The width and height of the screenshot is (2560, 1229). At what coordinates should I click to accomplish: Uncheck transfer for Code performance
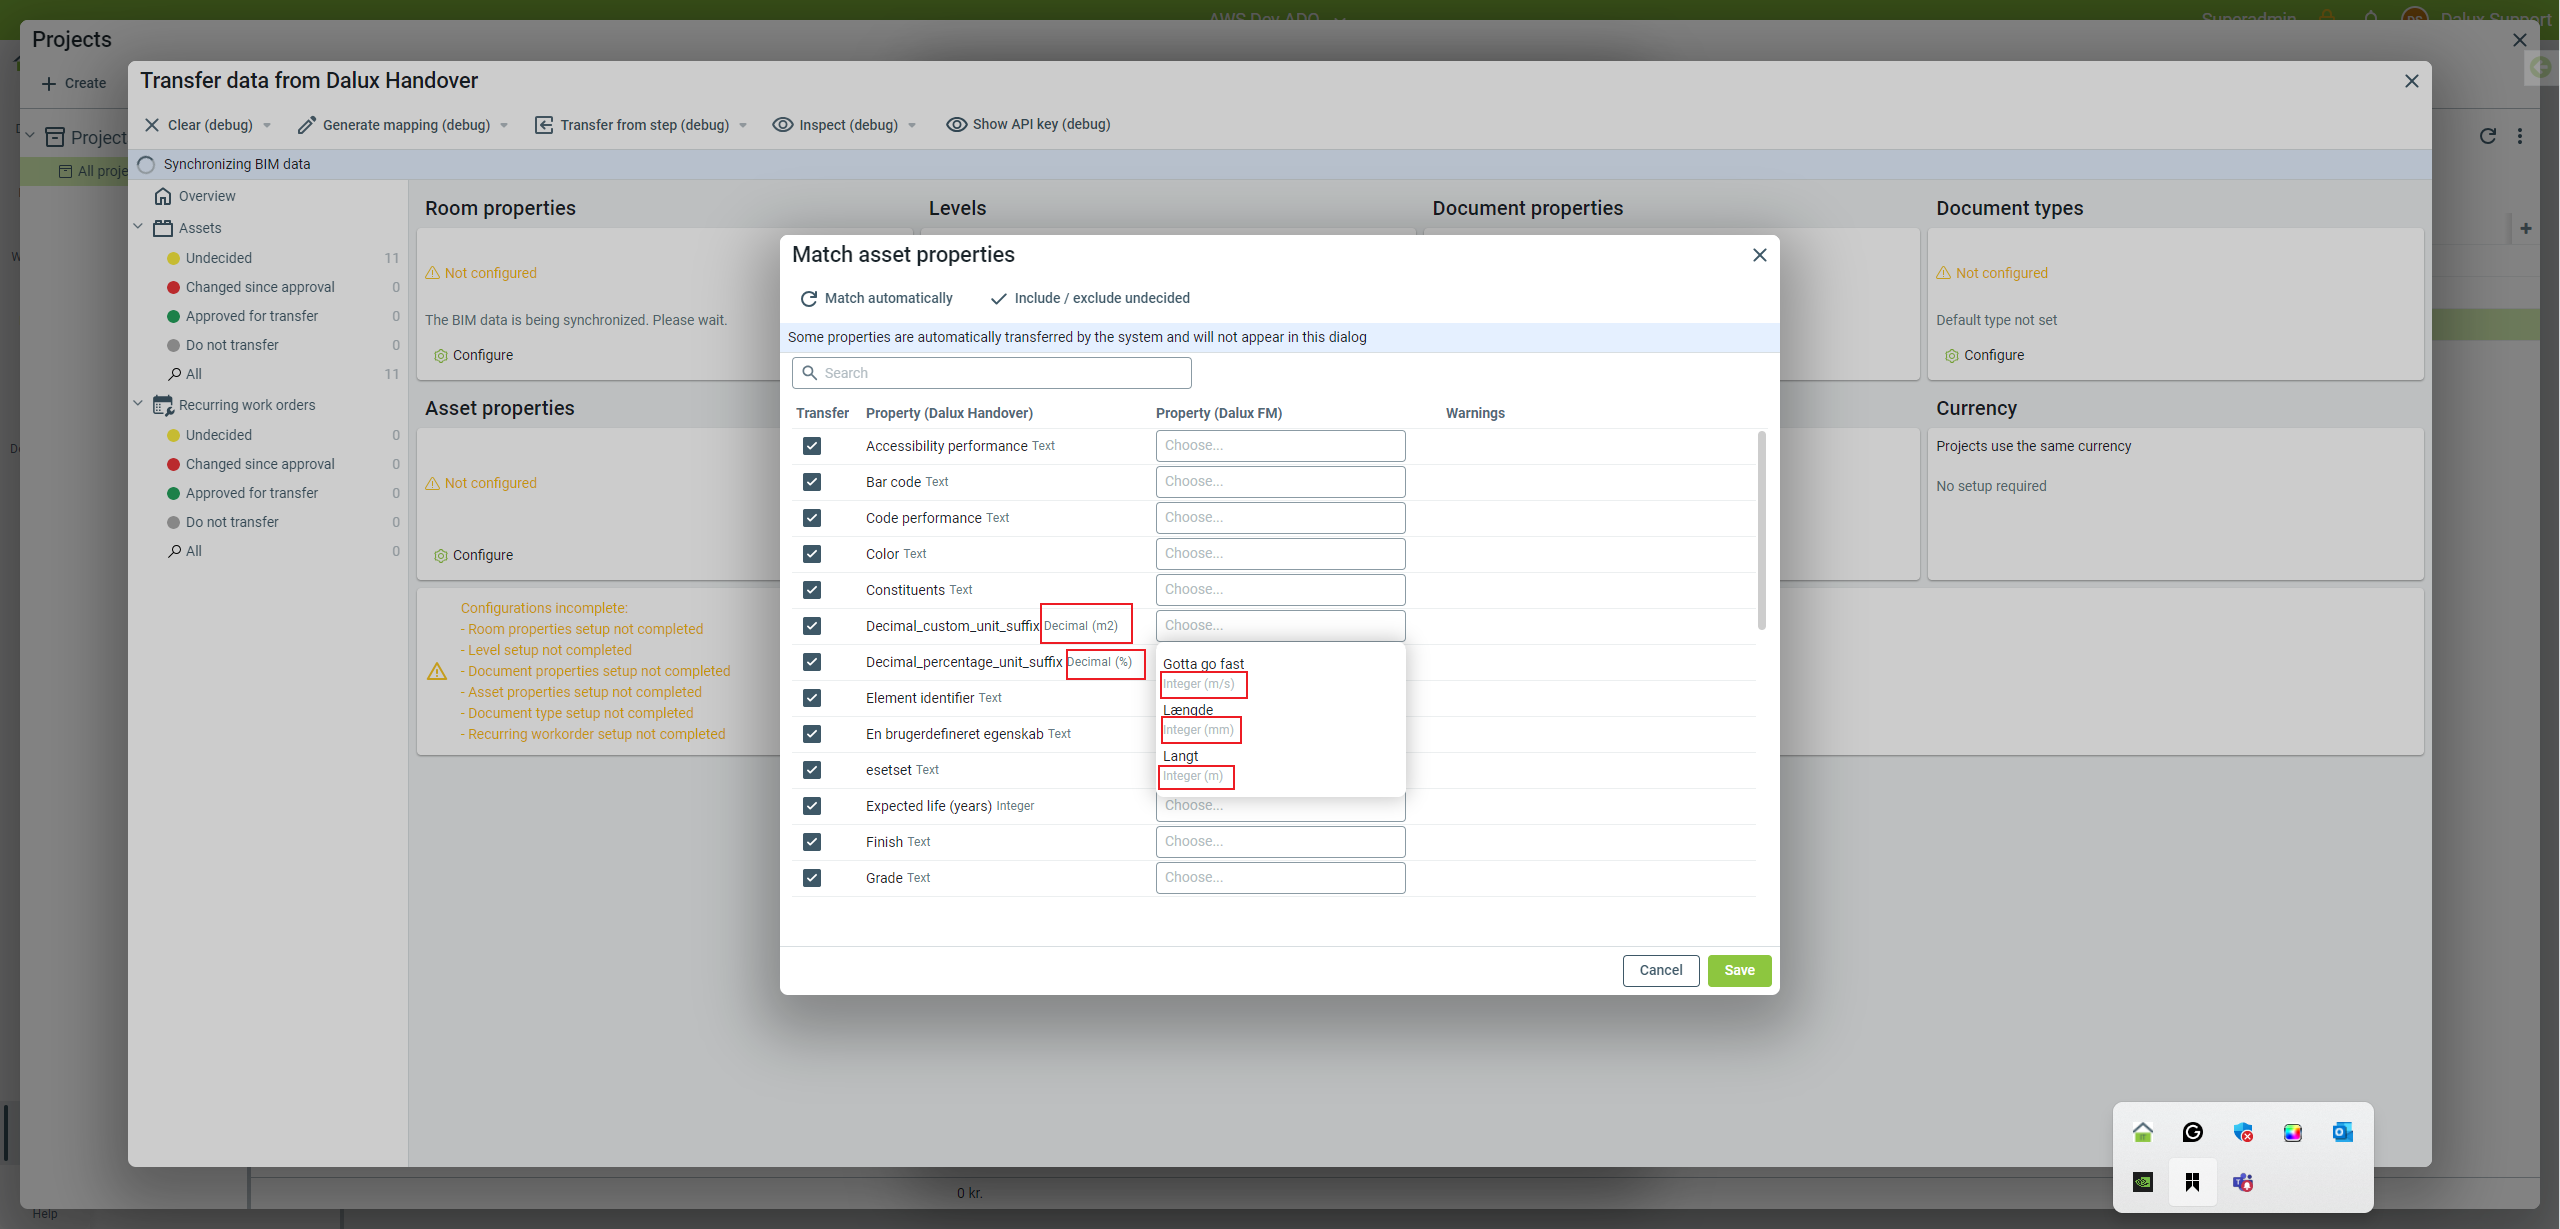click(812, 518)
